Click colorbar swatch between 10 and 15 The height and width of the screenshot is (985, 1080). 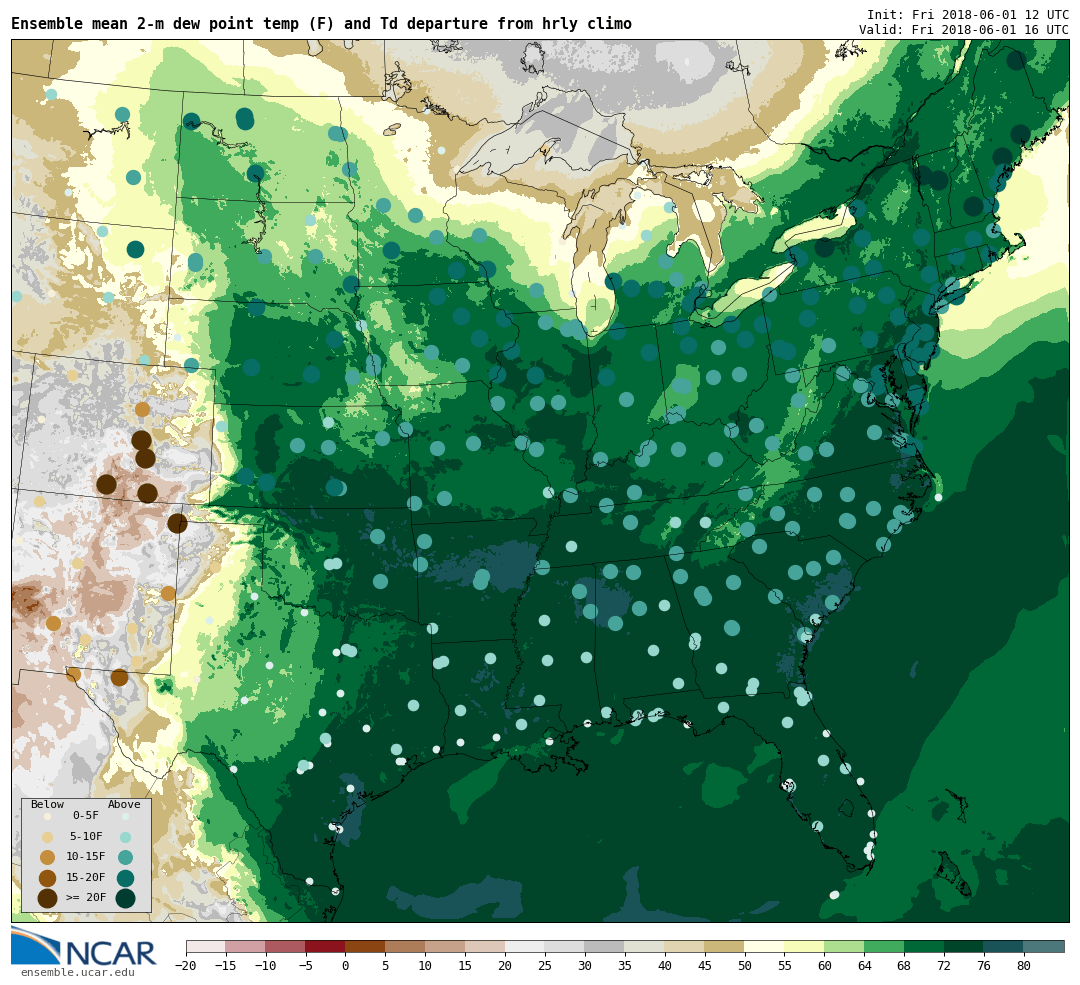(446, 946)
